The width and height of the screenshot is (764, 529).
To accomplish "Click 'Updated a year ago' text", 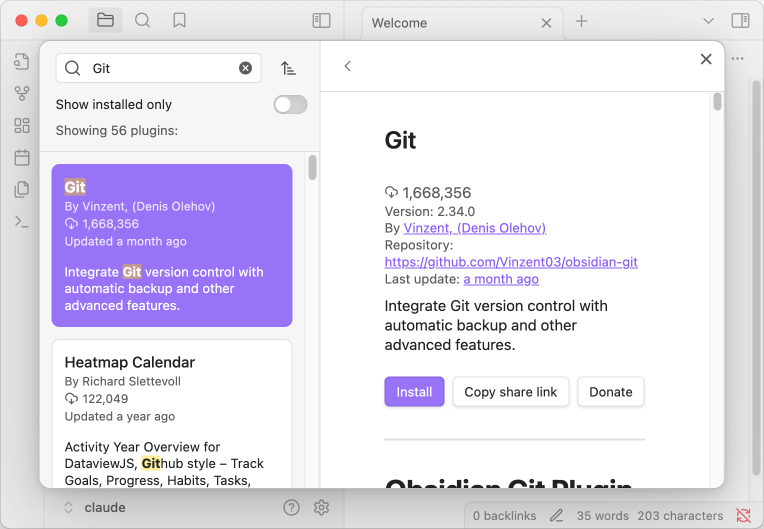I will pyautogui.click(x=120, y=416).
